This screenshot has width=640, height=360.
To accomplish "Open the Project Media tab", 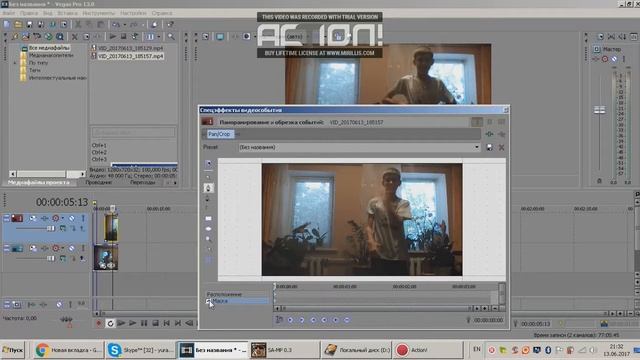I will click(39, 182).
